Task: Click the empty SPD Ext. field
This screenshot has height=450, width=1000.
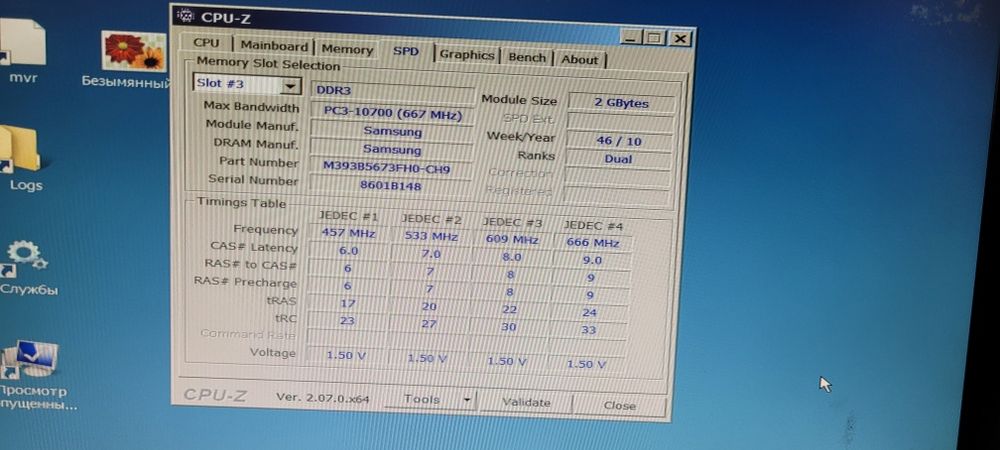Action: (621, 122)
